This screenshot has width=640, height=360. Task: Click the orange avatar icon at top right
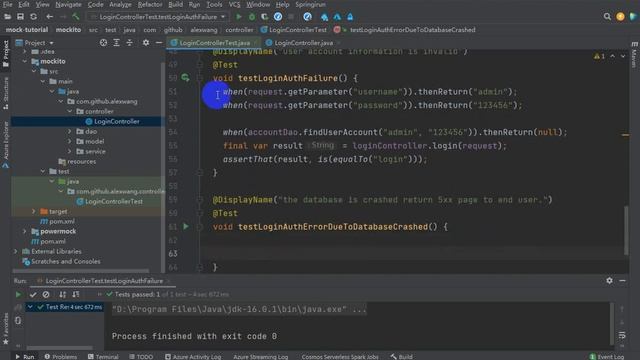[x=620, y=17]
